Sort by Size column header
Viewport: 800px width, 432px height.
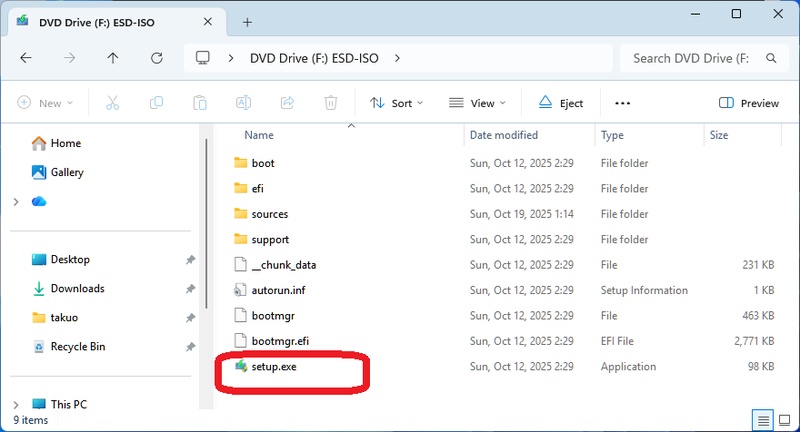tap(718, 135)
